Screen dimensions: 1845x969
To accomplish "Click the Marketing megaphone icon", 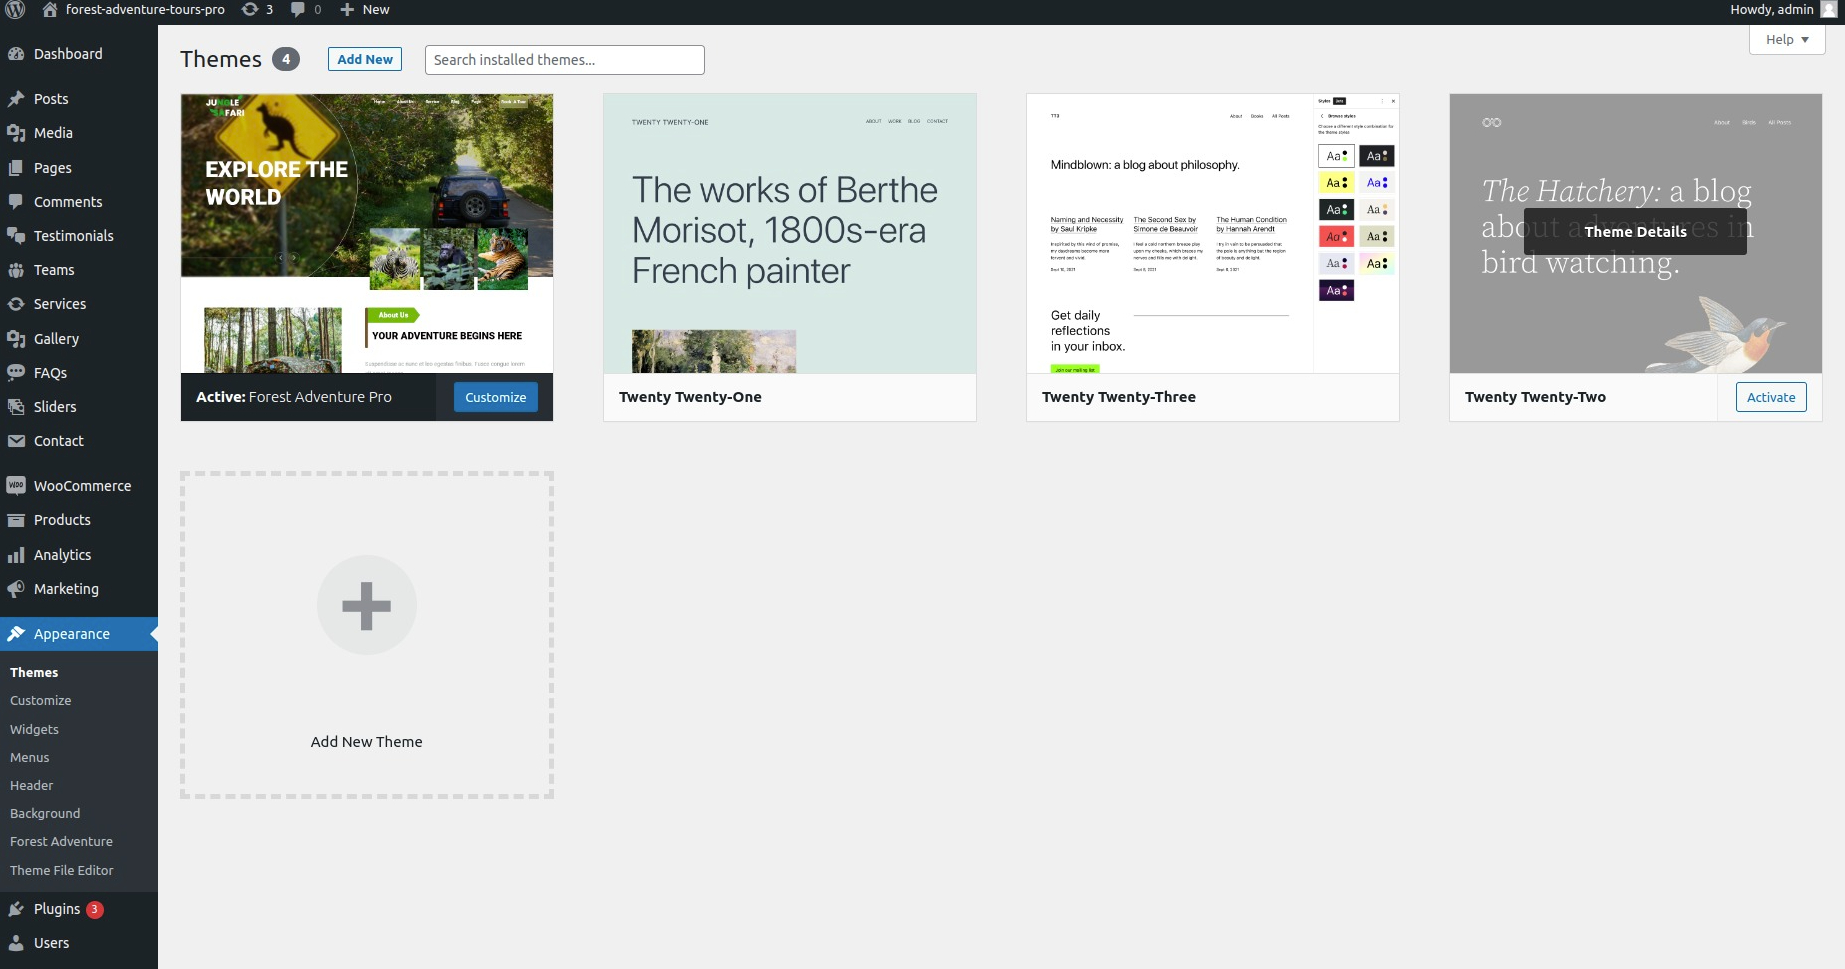I will (x=16, y=589).
